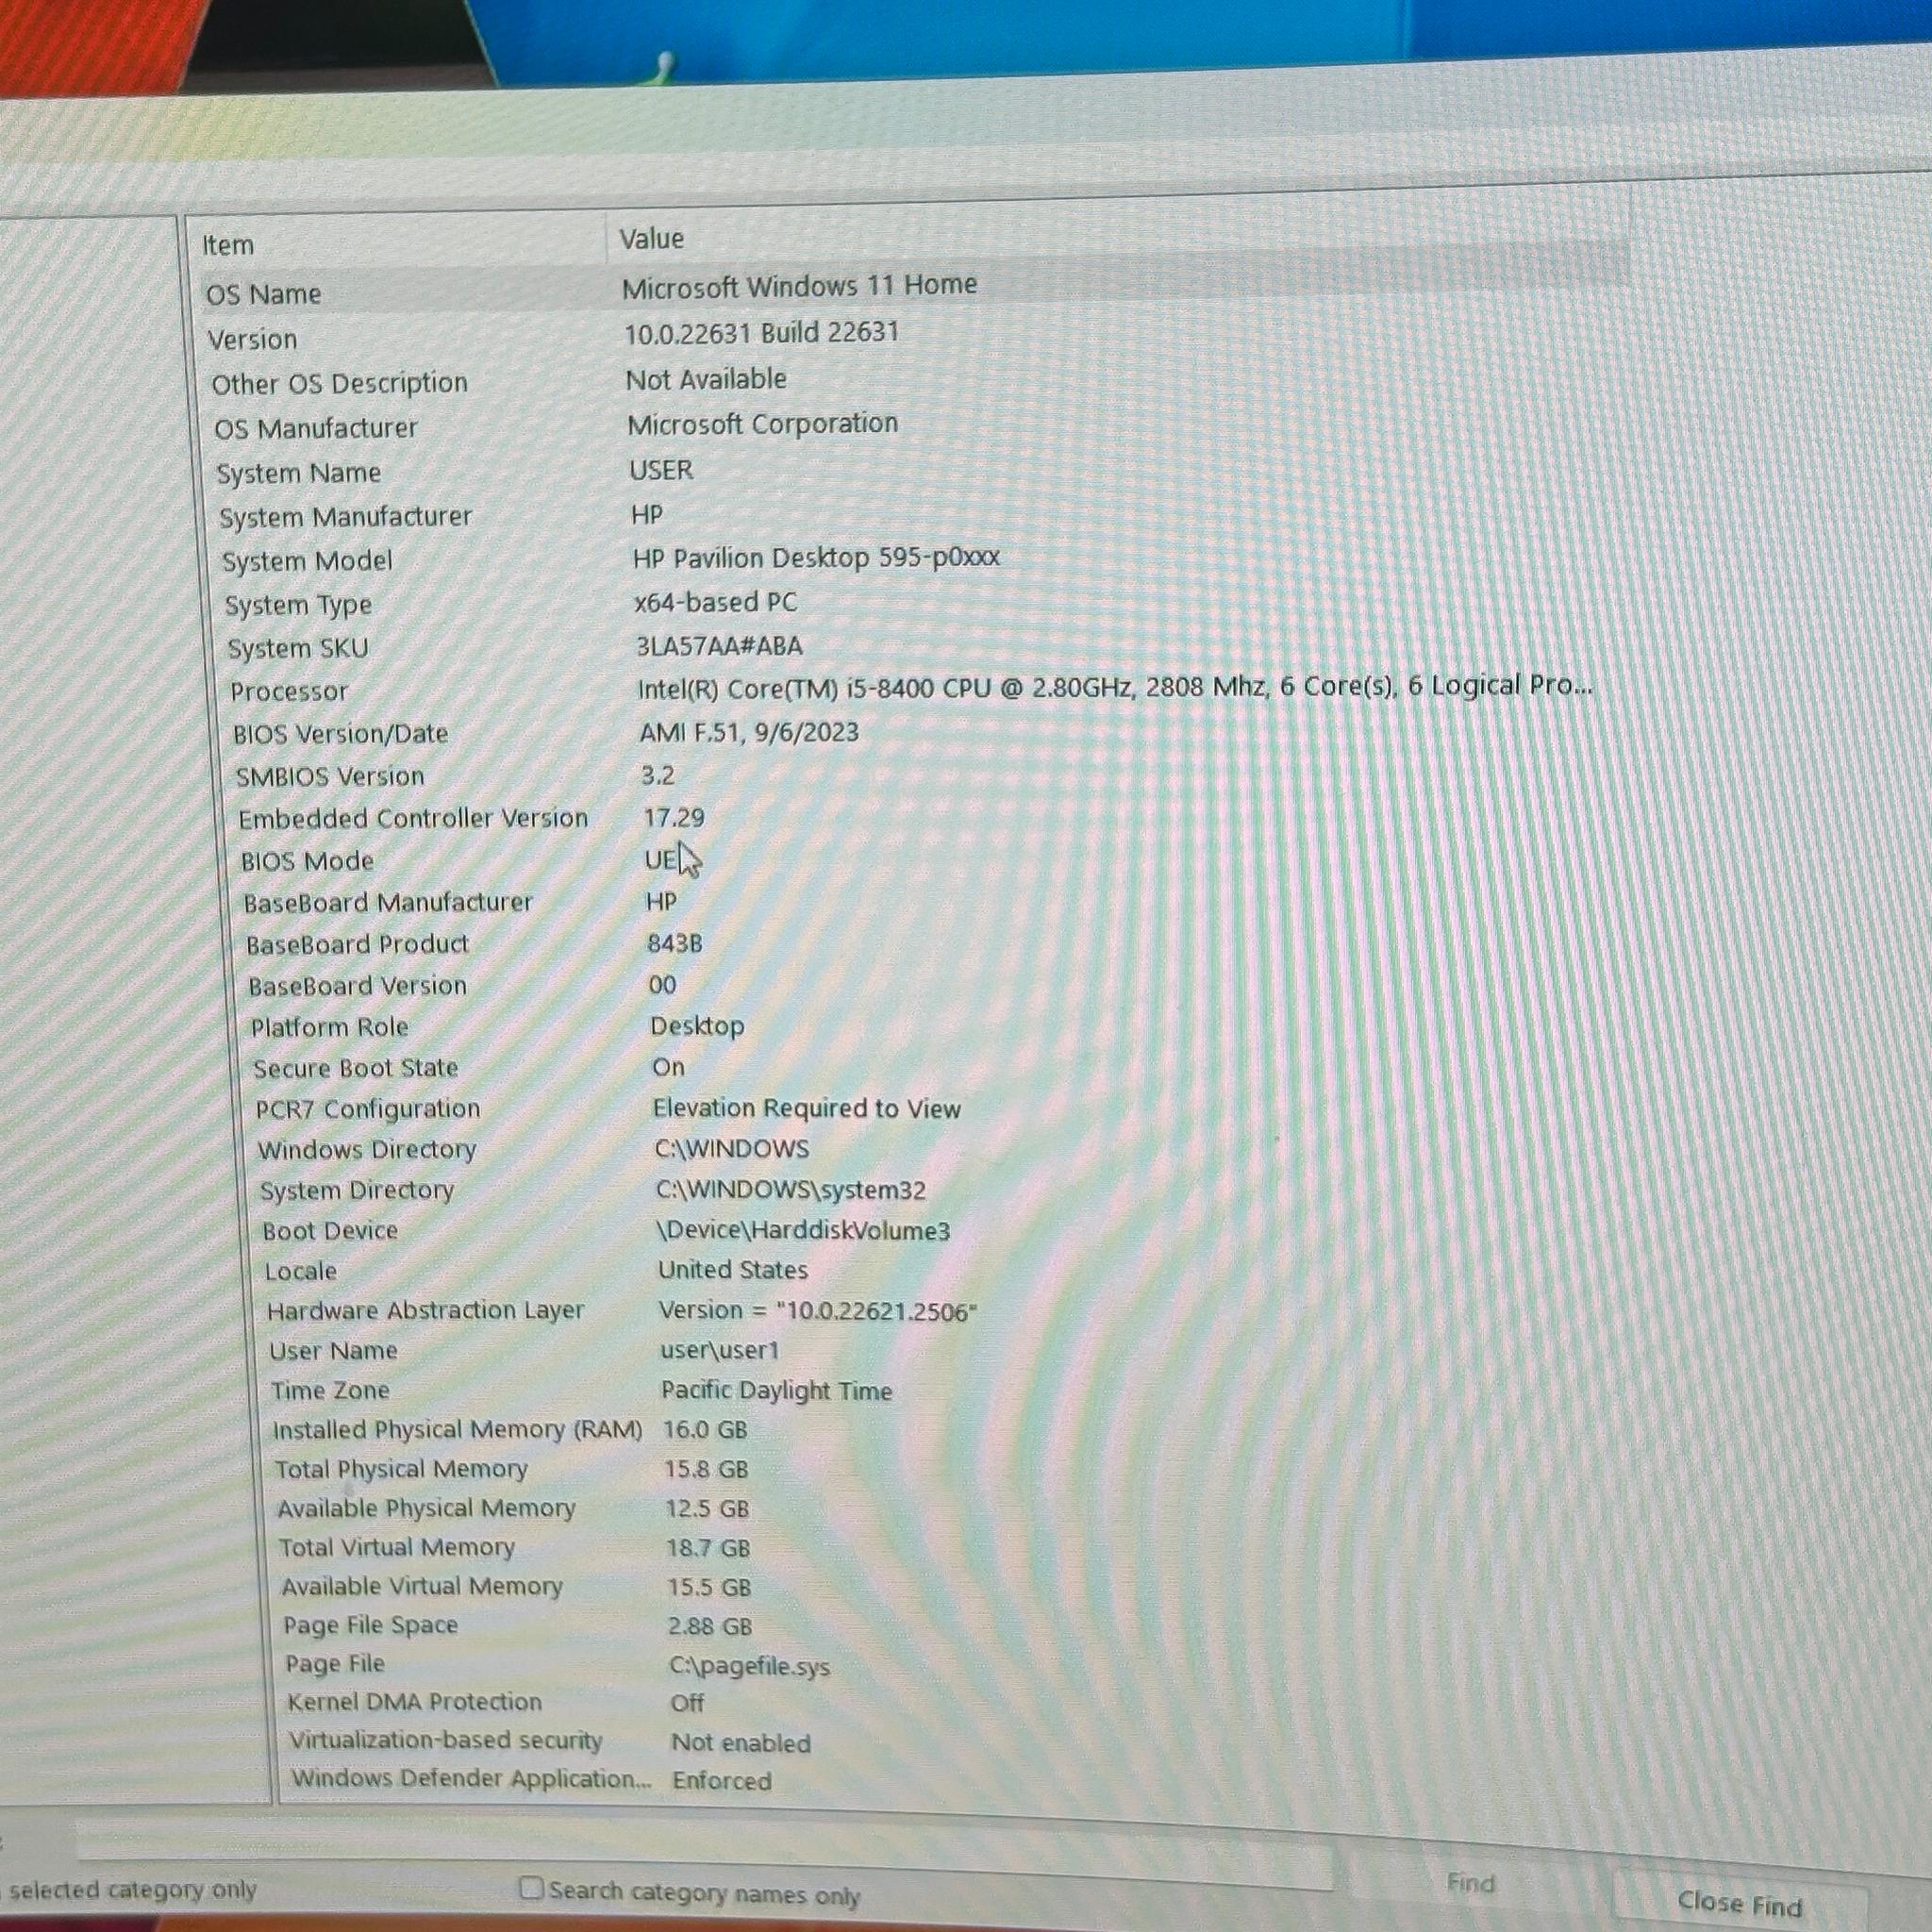Screen dimensions: 1932x1932
Task: Click the Elevation Required to View value
Action: 806,1108
